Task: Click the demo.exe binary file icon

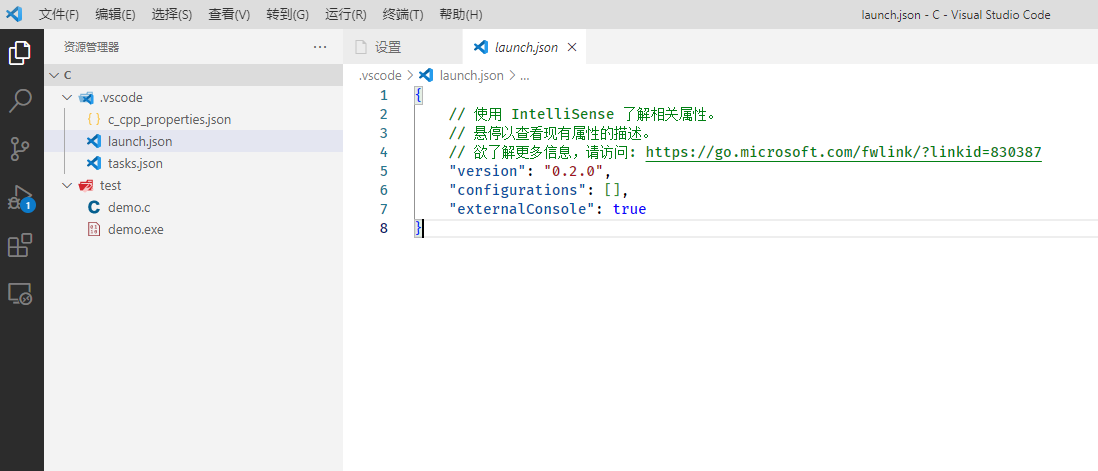Action: pyautogui.click(x=94, y=229)
